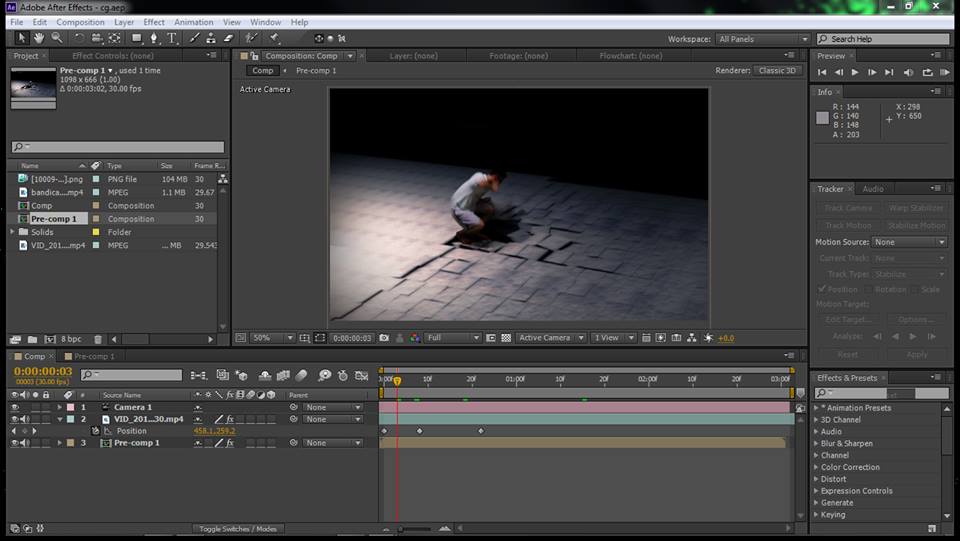Expand Color Correction effects category
Image resolution: width=960 pixels, height=541 pixels.
tap(849, 467)
